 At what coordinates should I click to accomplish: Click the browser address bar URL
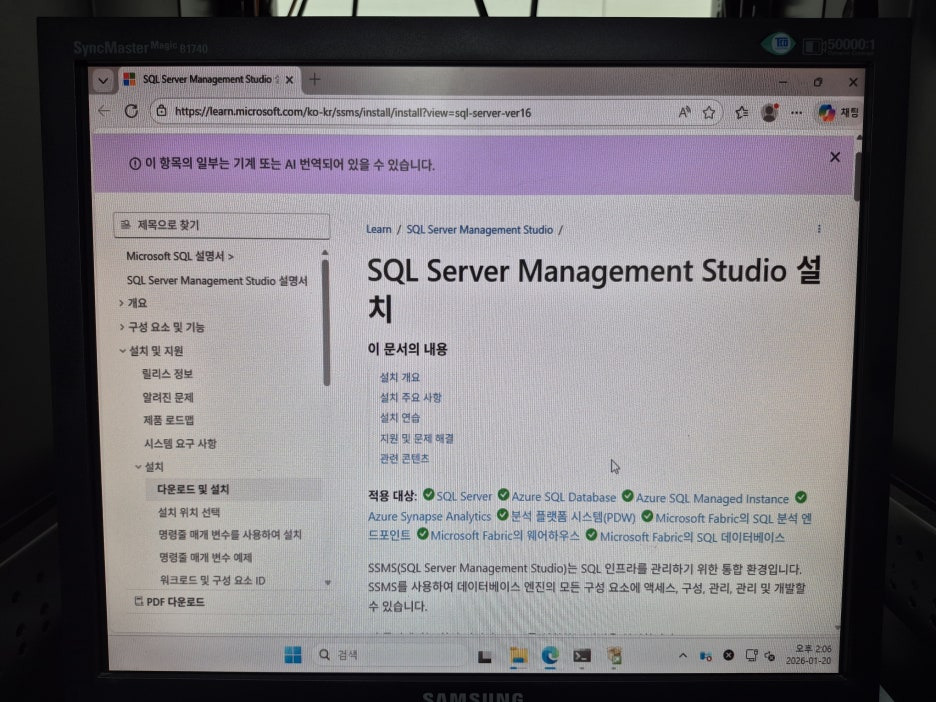352,112
